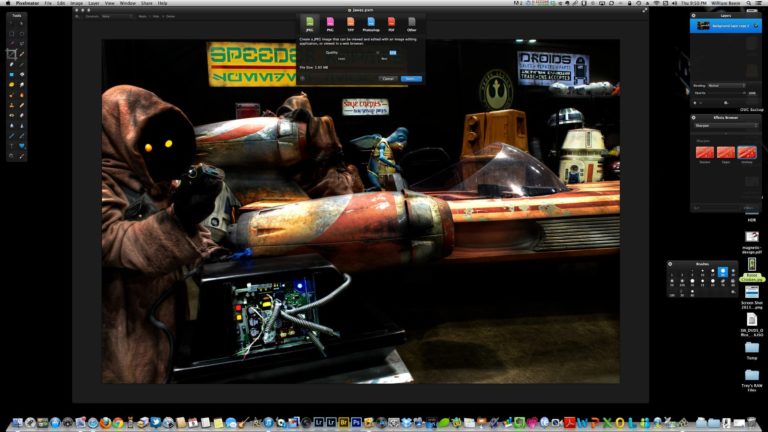Select the water-drop Blur tool

coord(12,125)
